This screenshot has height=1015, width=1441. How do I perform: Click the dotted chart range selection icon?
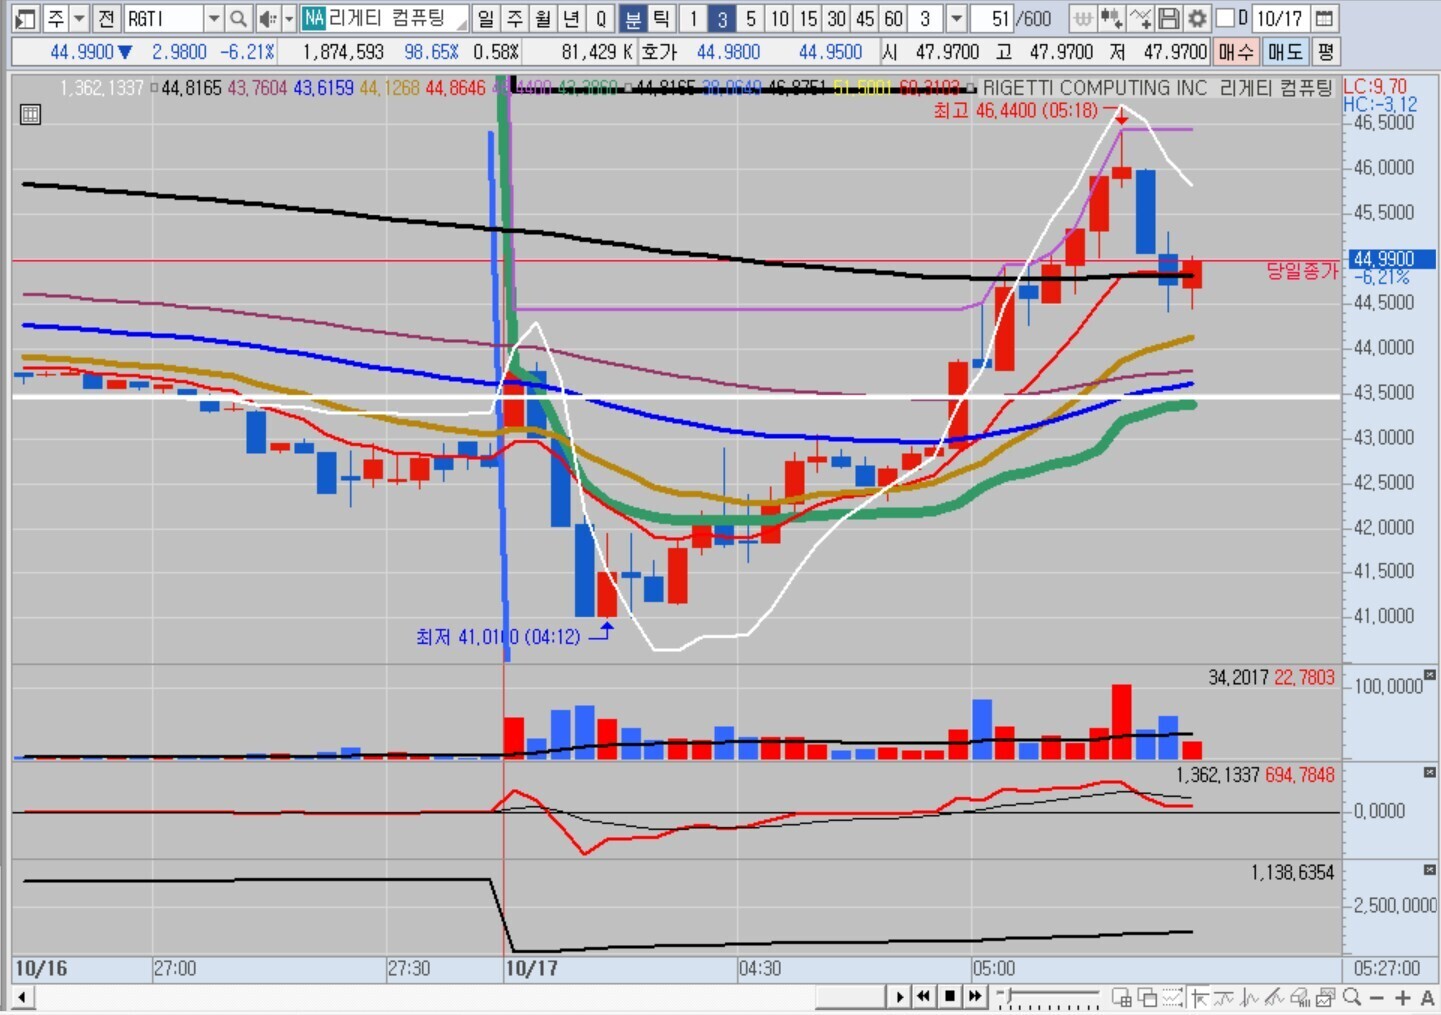coord(1172,997)
